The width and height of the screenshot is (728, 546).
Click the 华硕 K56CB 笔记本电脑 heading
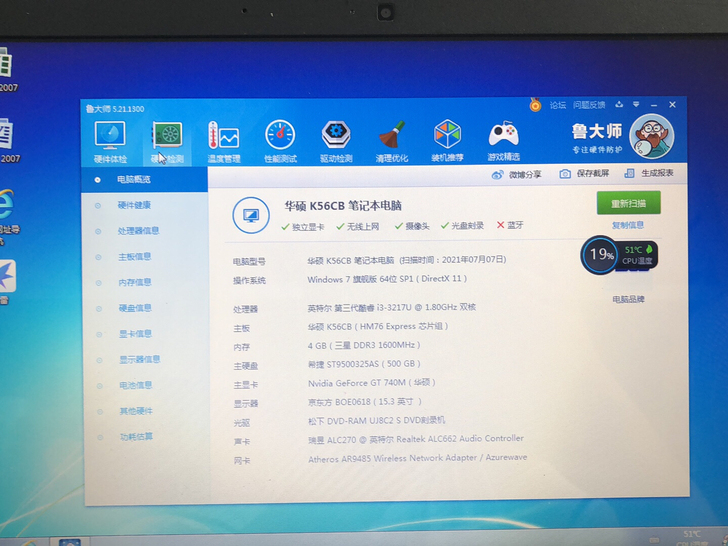point(343,206)
